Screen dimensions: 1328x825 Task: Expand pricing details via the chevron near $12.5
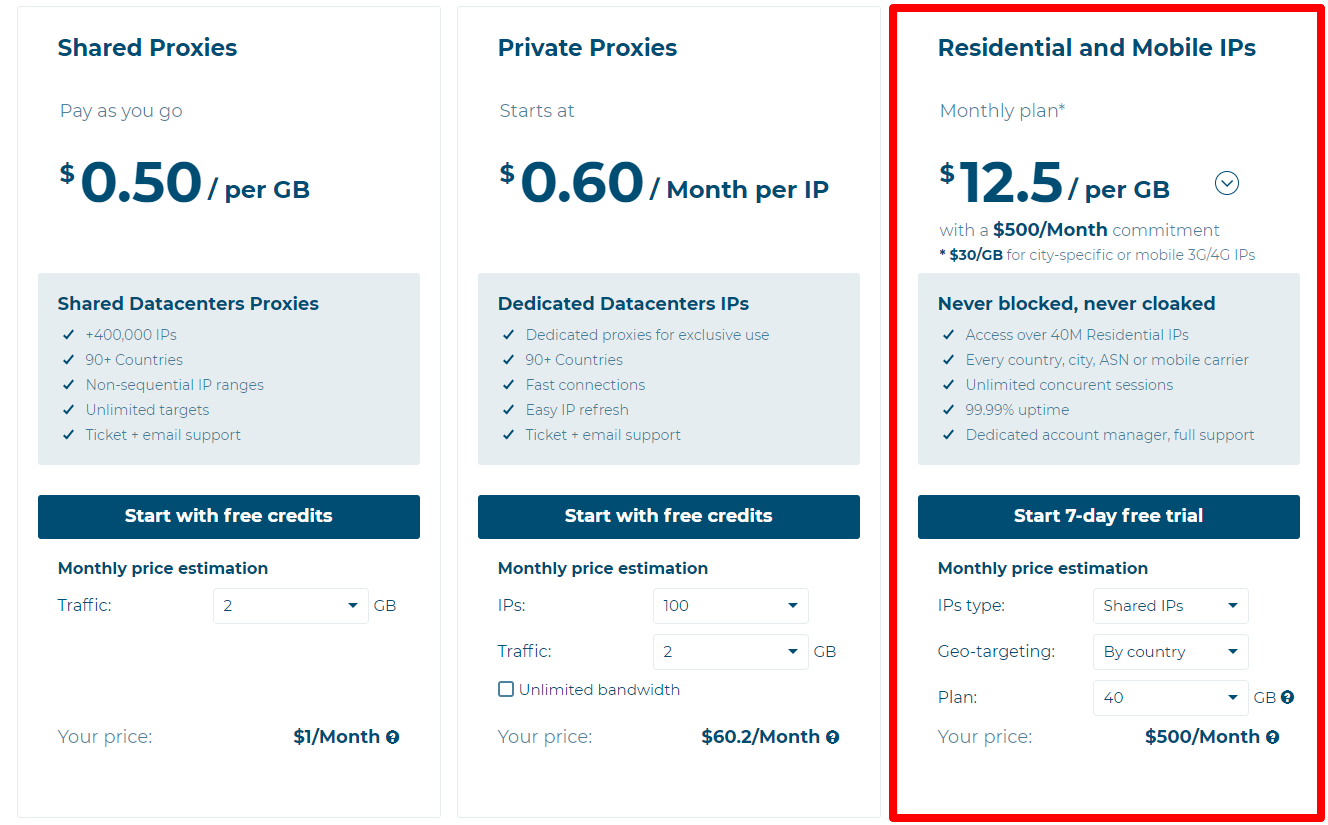[1227, 183]
